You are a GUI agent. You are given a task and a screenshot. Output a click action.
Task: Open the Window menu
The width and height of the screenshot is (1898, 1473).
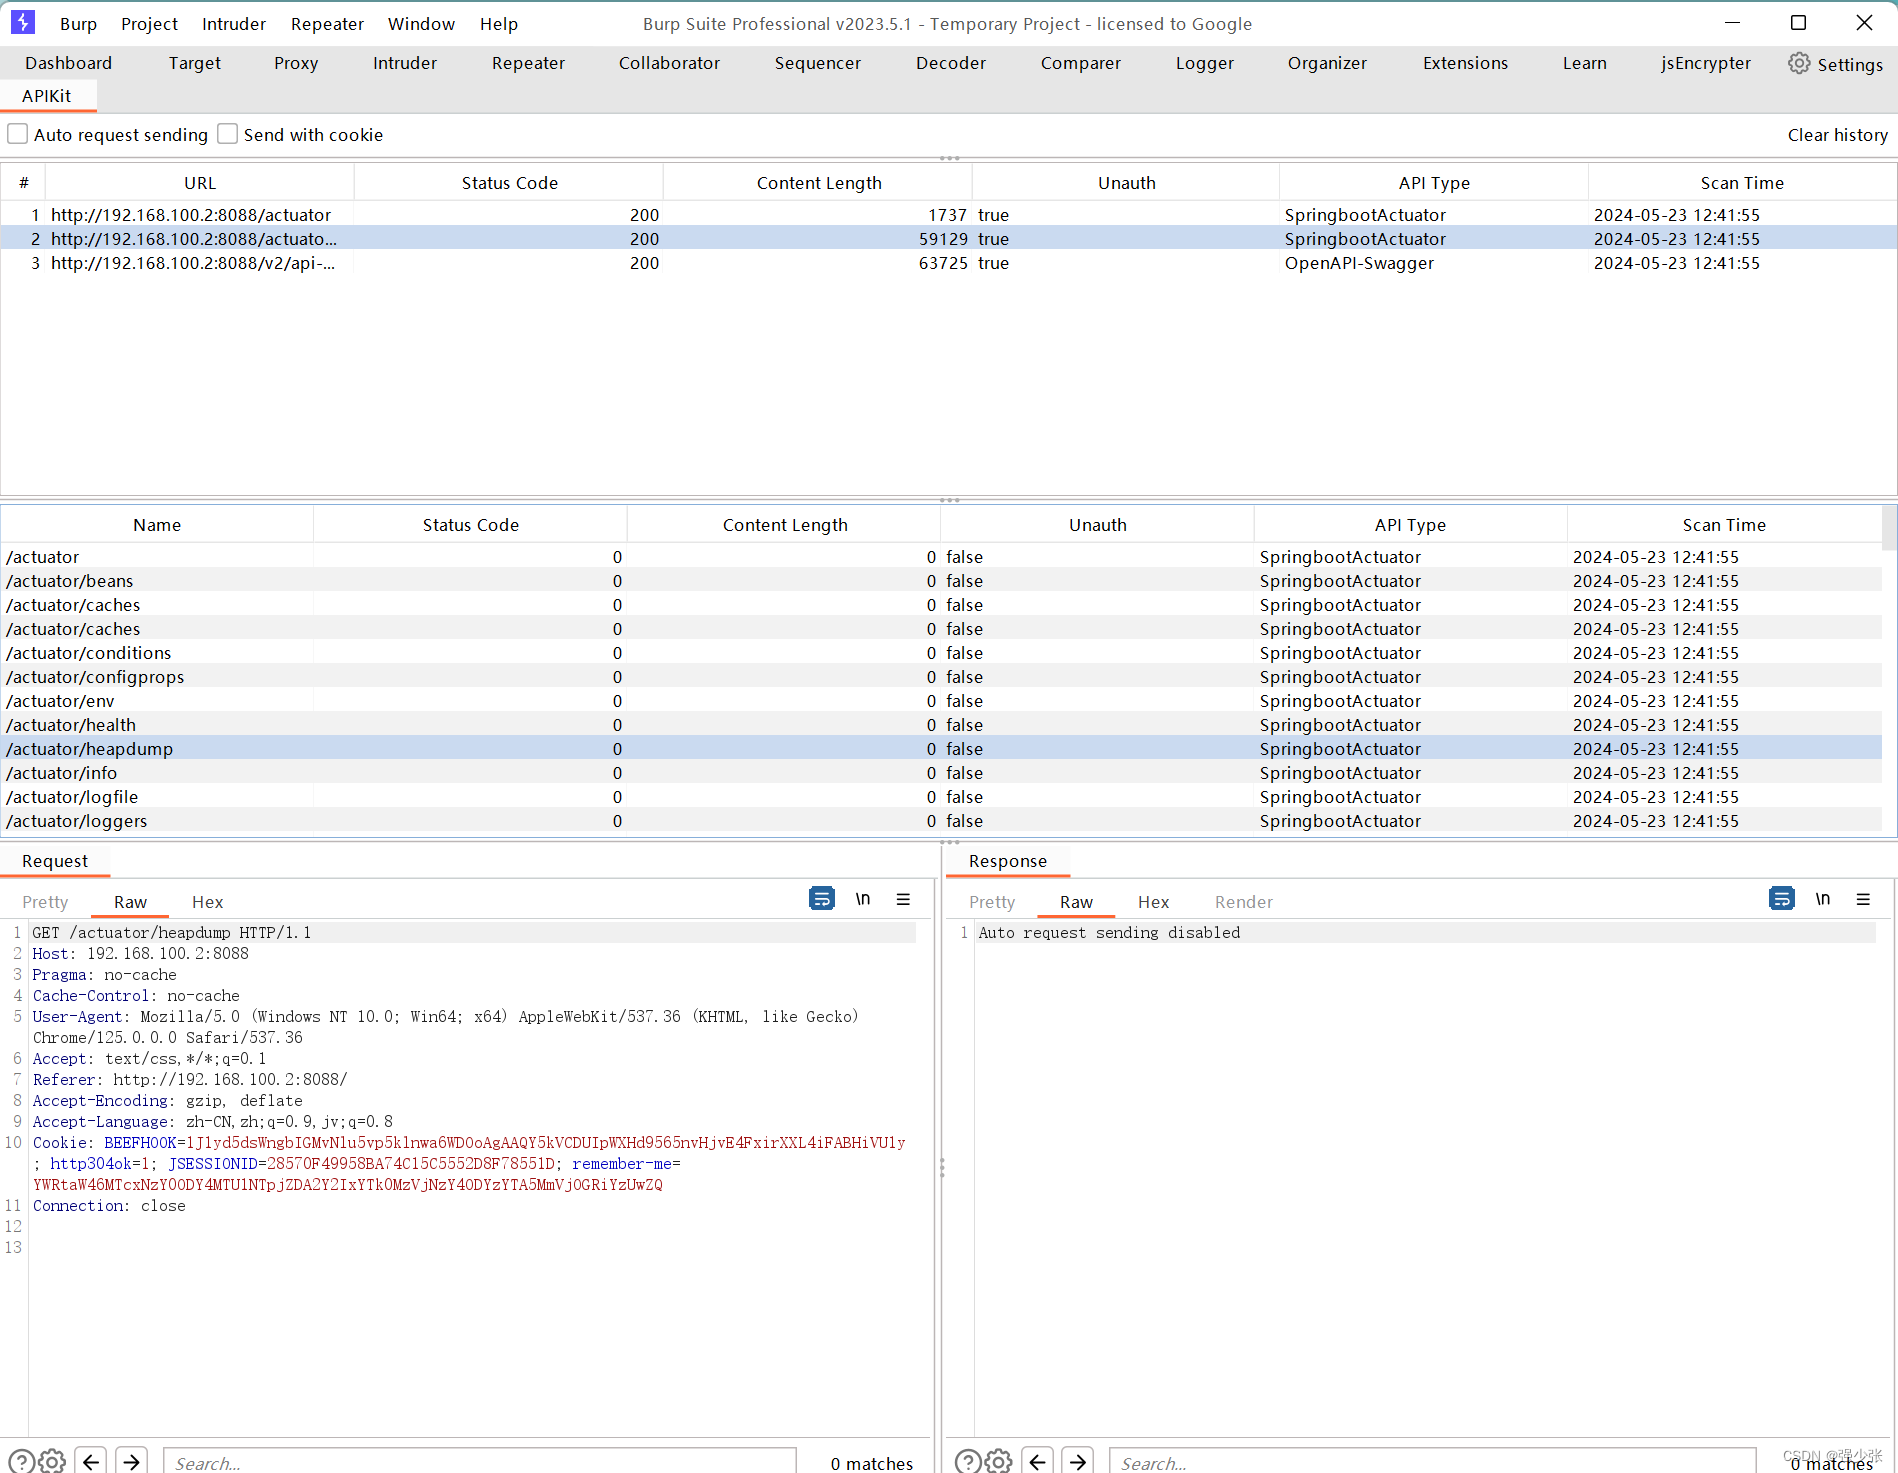(421, 24)
